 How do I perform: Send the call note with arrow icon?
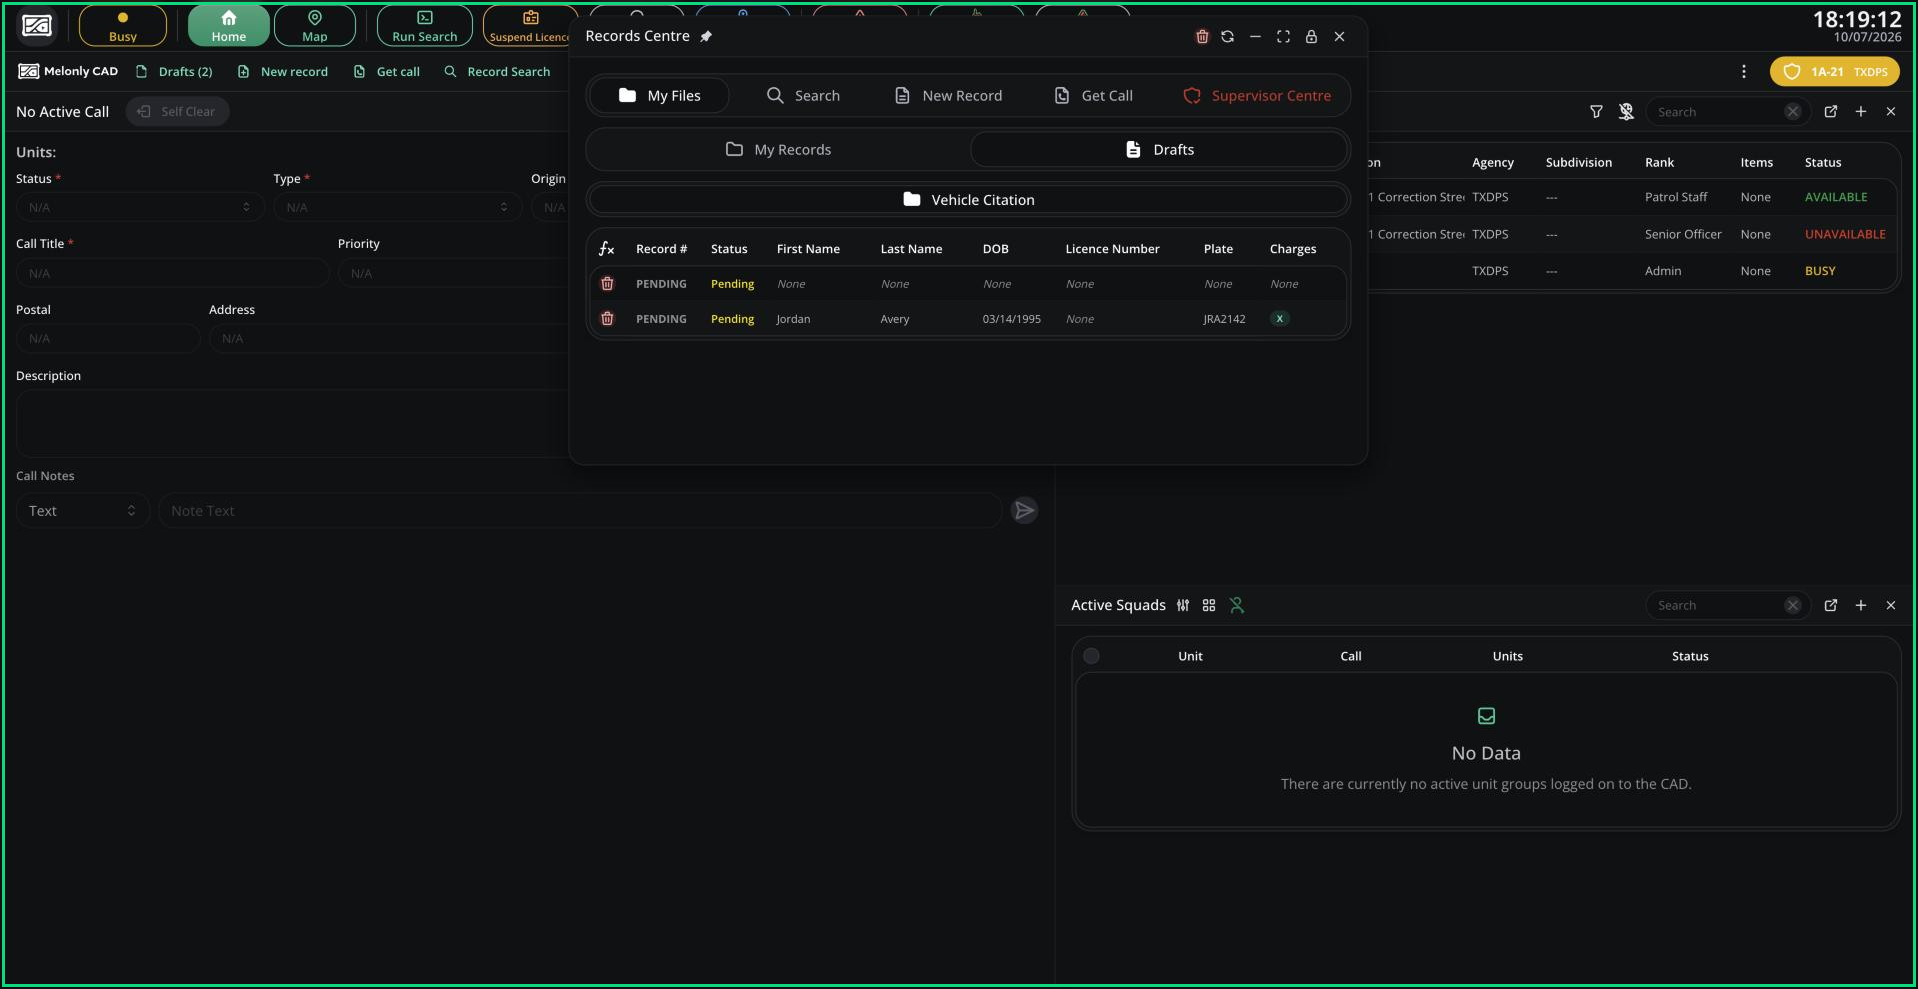tap(1025, 511)
